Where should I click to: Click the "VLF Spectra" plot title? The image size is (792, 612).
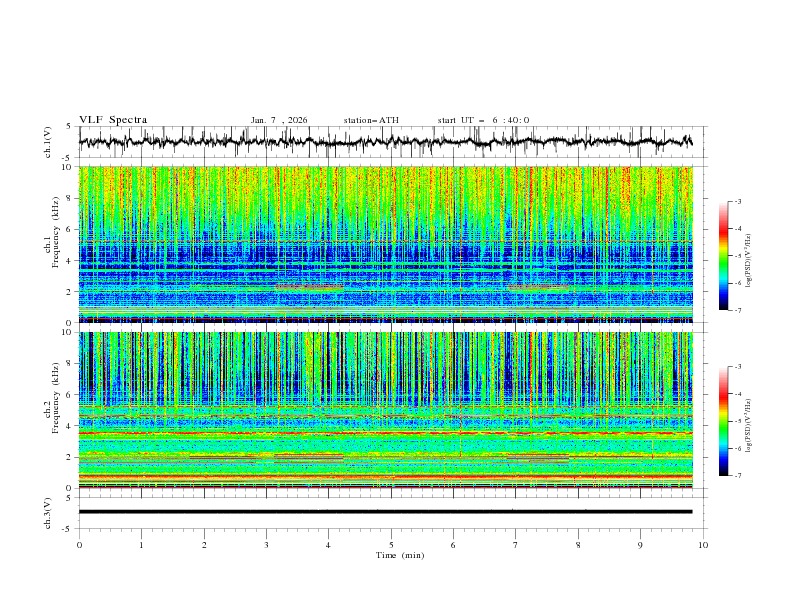113,120
